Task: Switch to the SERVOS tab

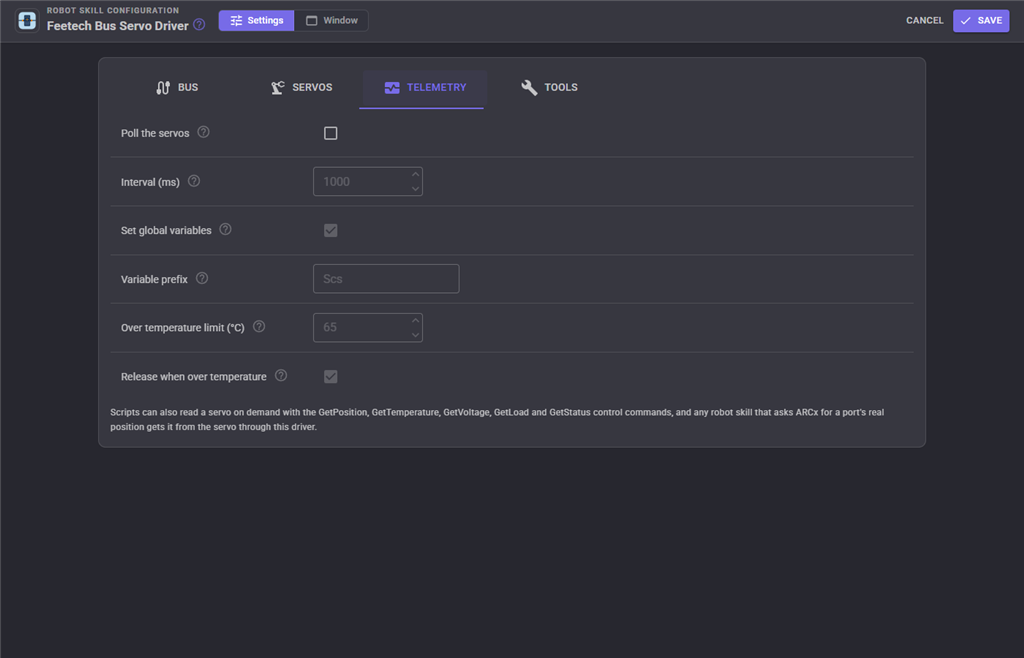Action: click(x=302, y=87)
